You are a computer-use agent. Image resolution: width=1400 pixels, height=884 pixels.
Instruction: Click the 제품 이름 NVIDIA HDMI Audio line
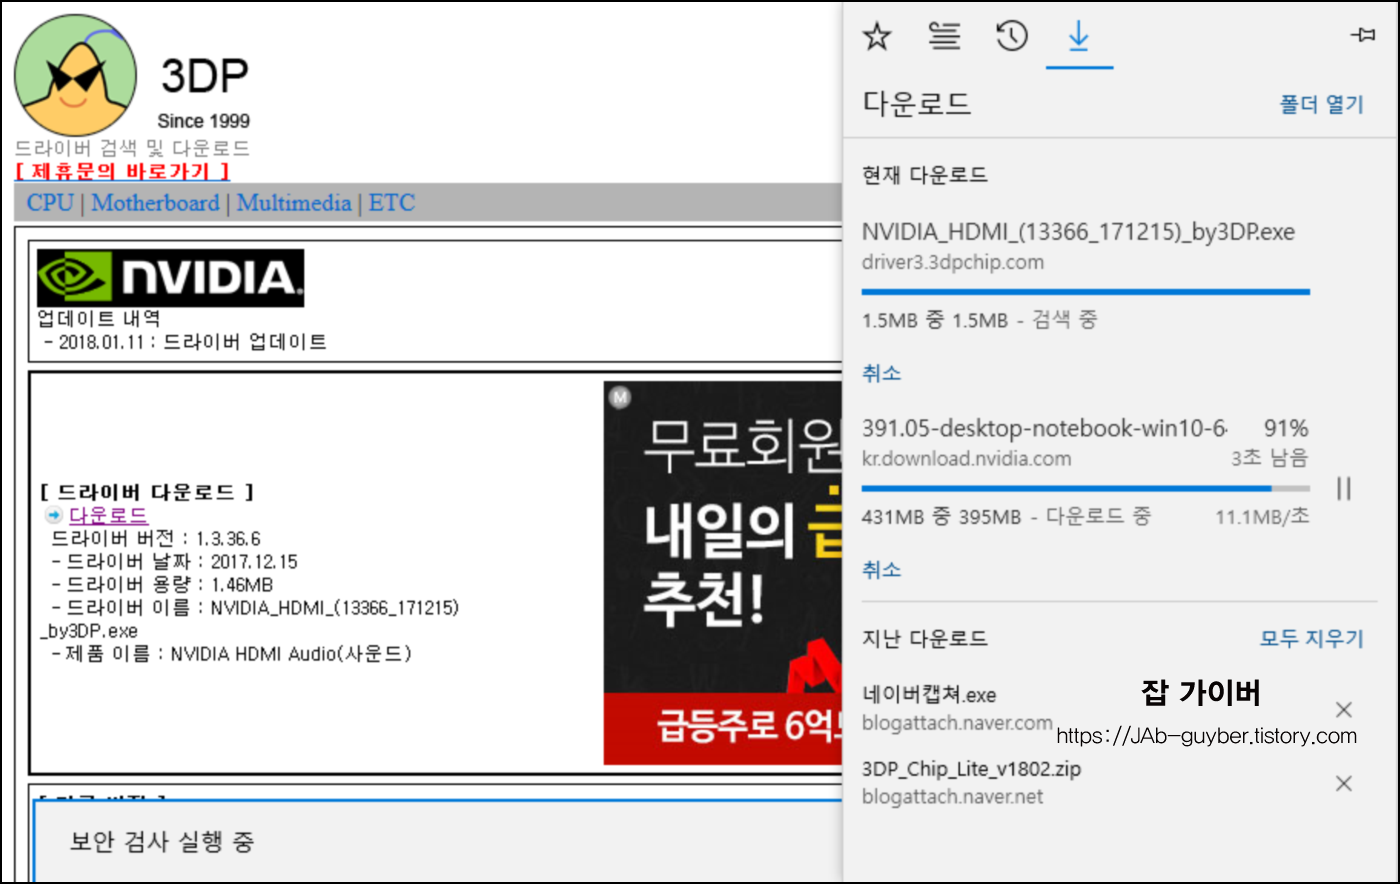[231, 654]
